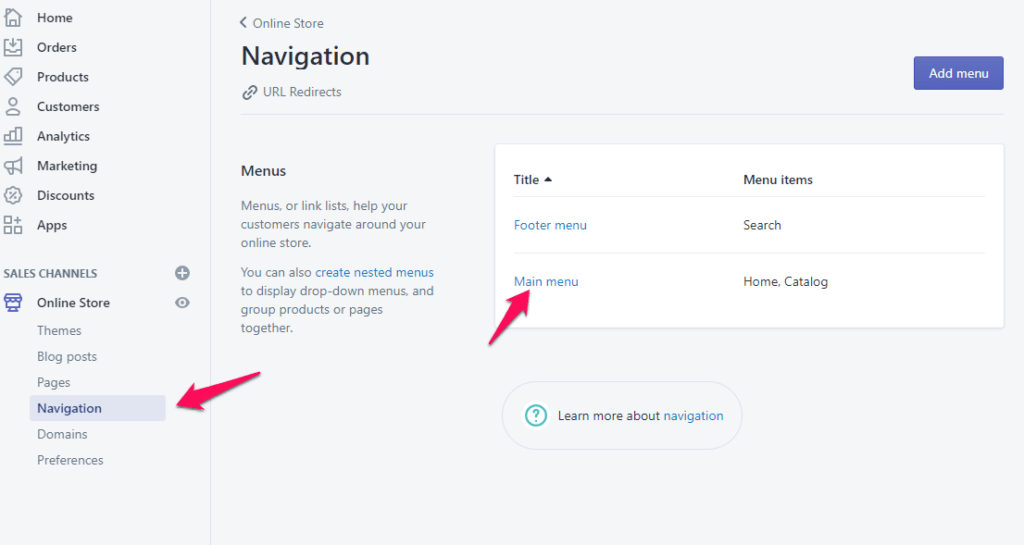Viewport: 1024px width, 545px height.
Task: Open URL Redirects link
Action: (301, 92)
